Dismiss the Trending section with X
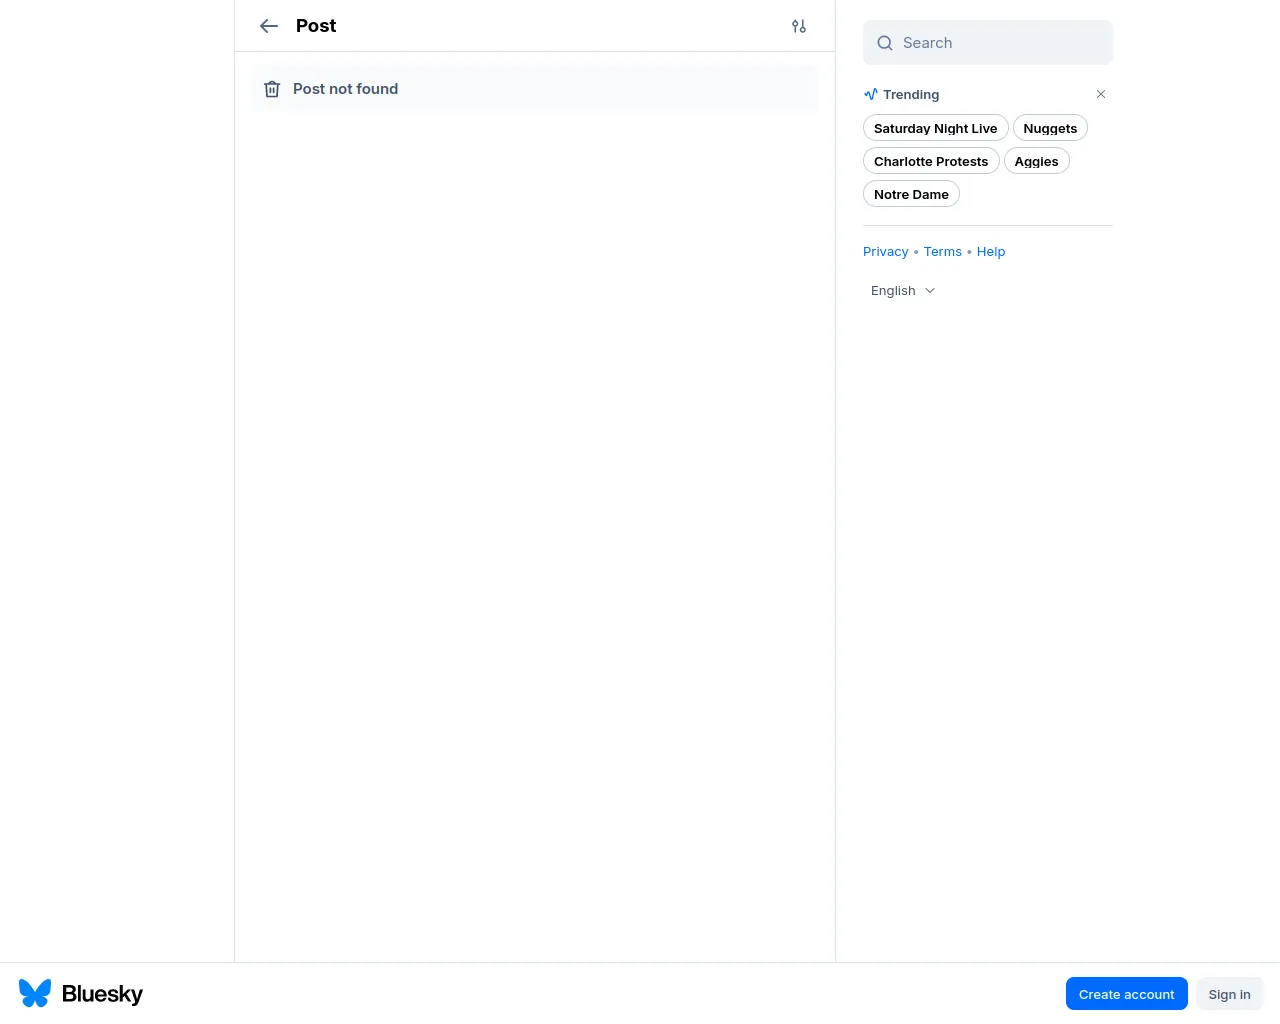 click(x=1101, y=94)
